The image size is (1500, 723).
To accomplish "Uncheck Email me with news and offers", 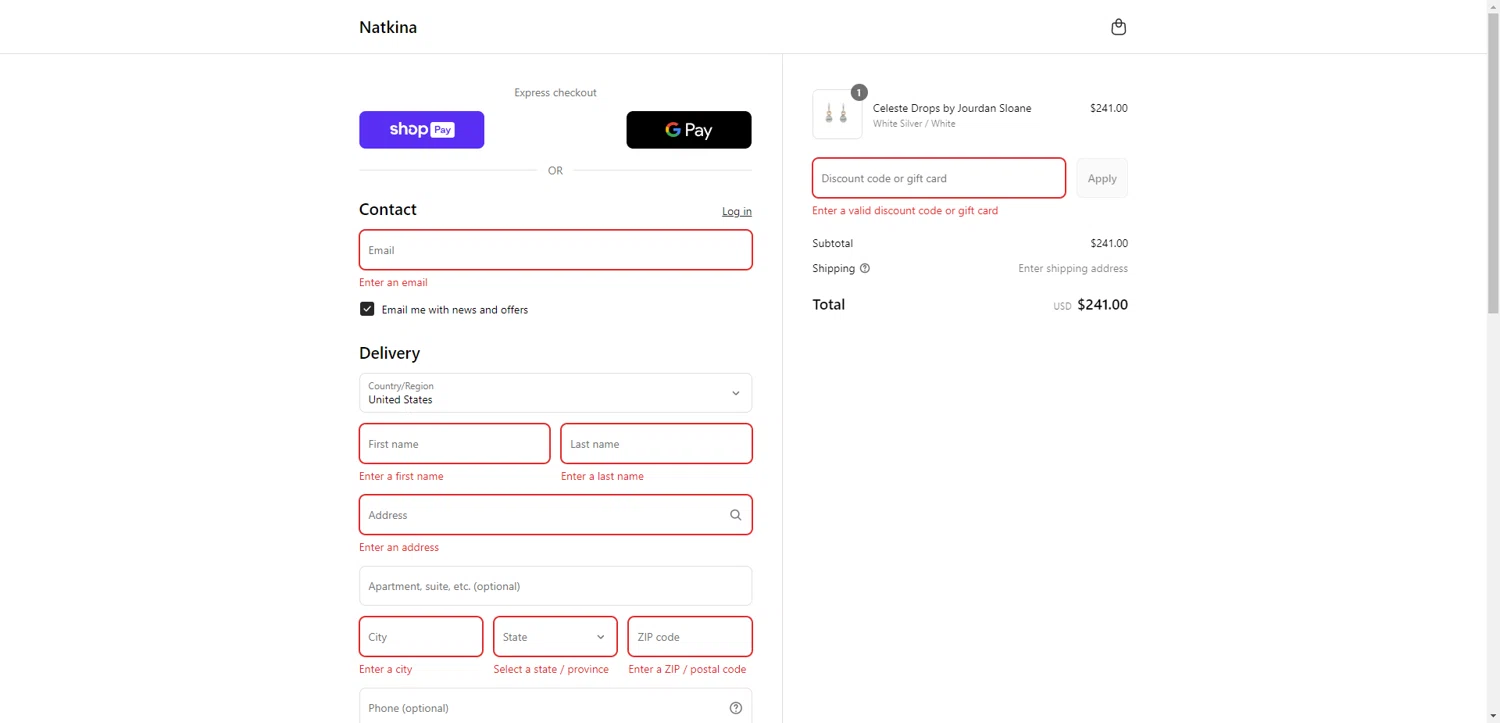I will [367, 309].
